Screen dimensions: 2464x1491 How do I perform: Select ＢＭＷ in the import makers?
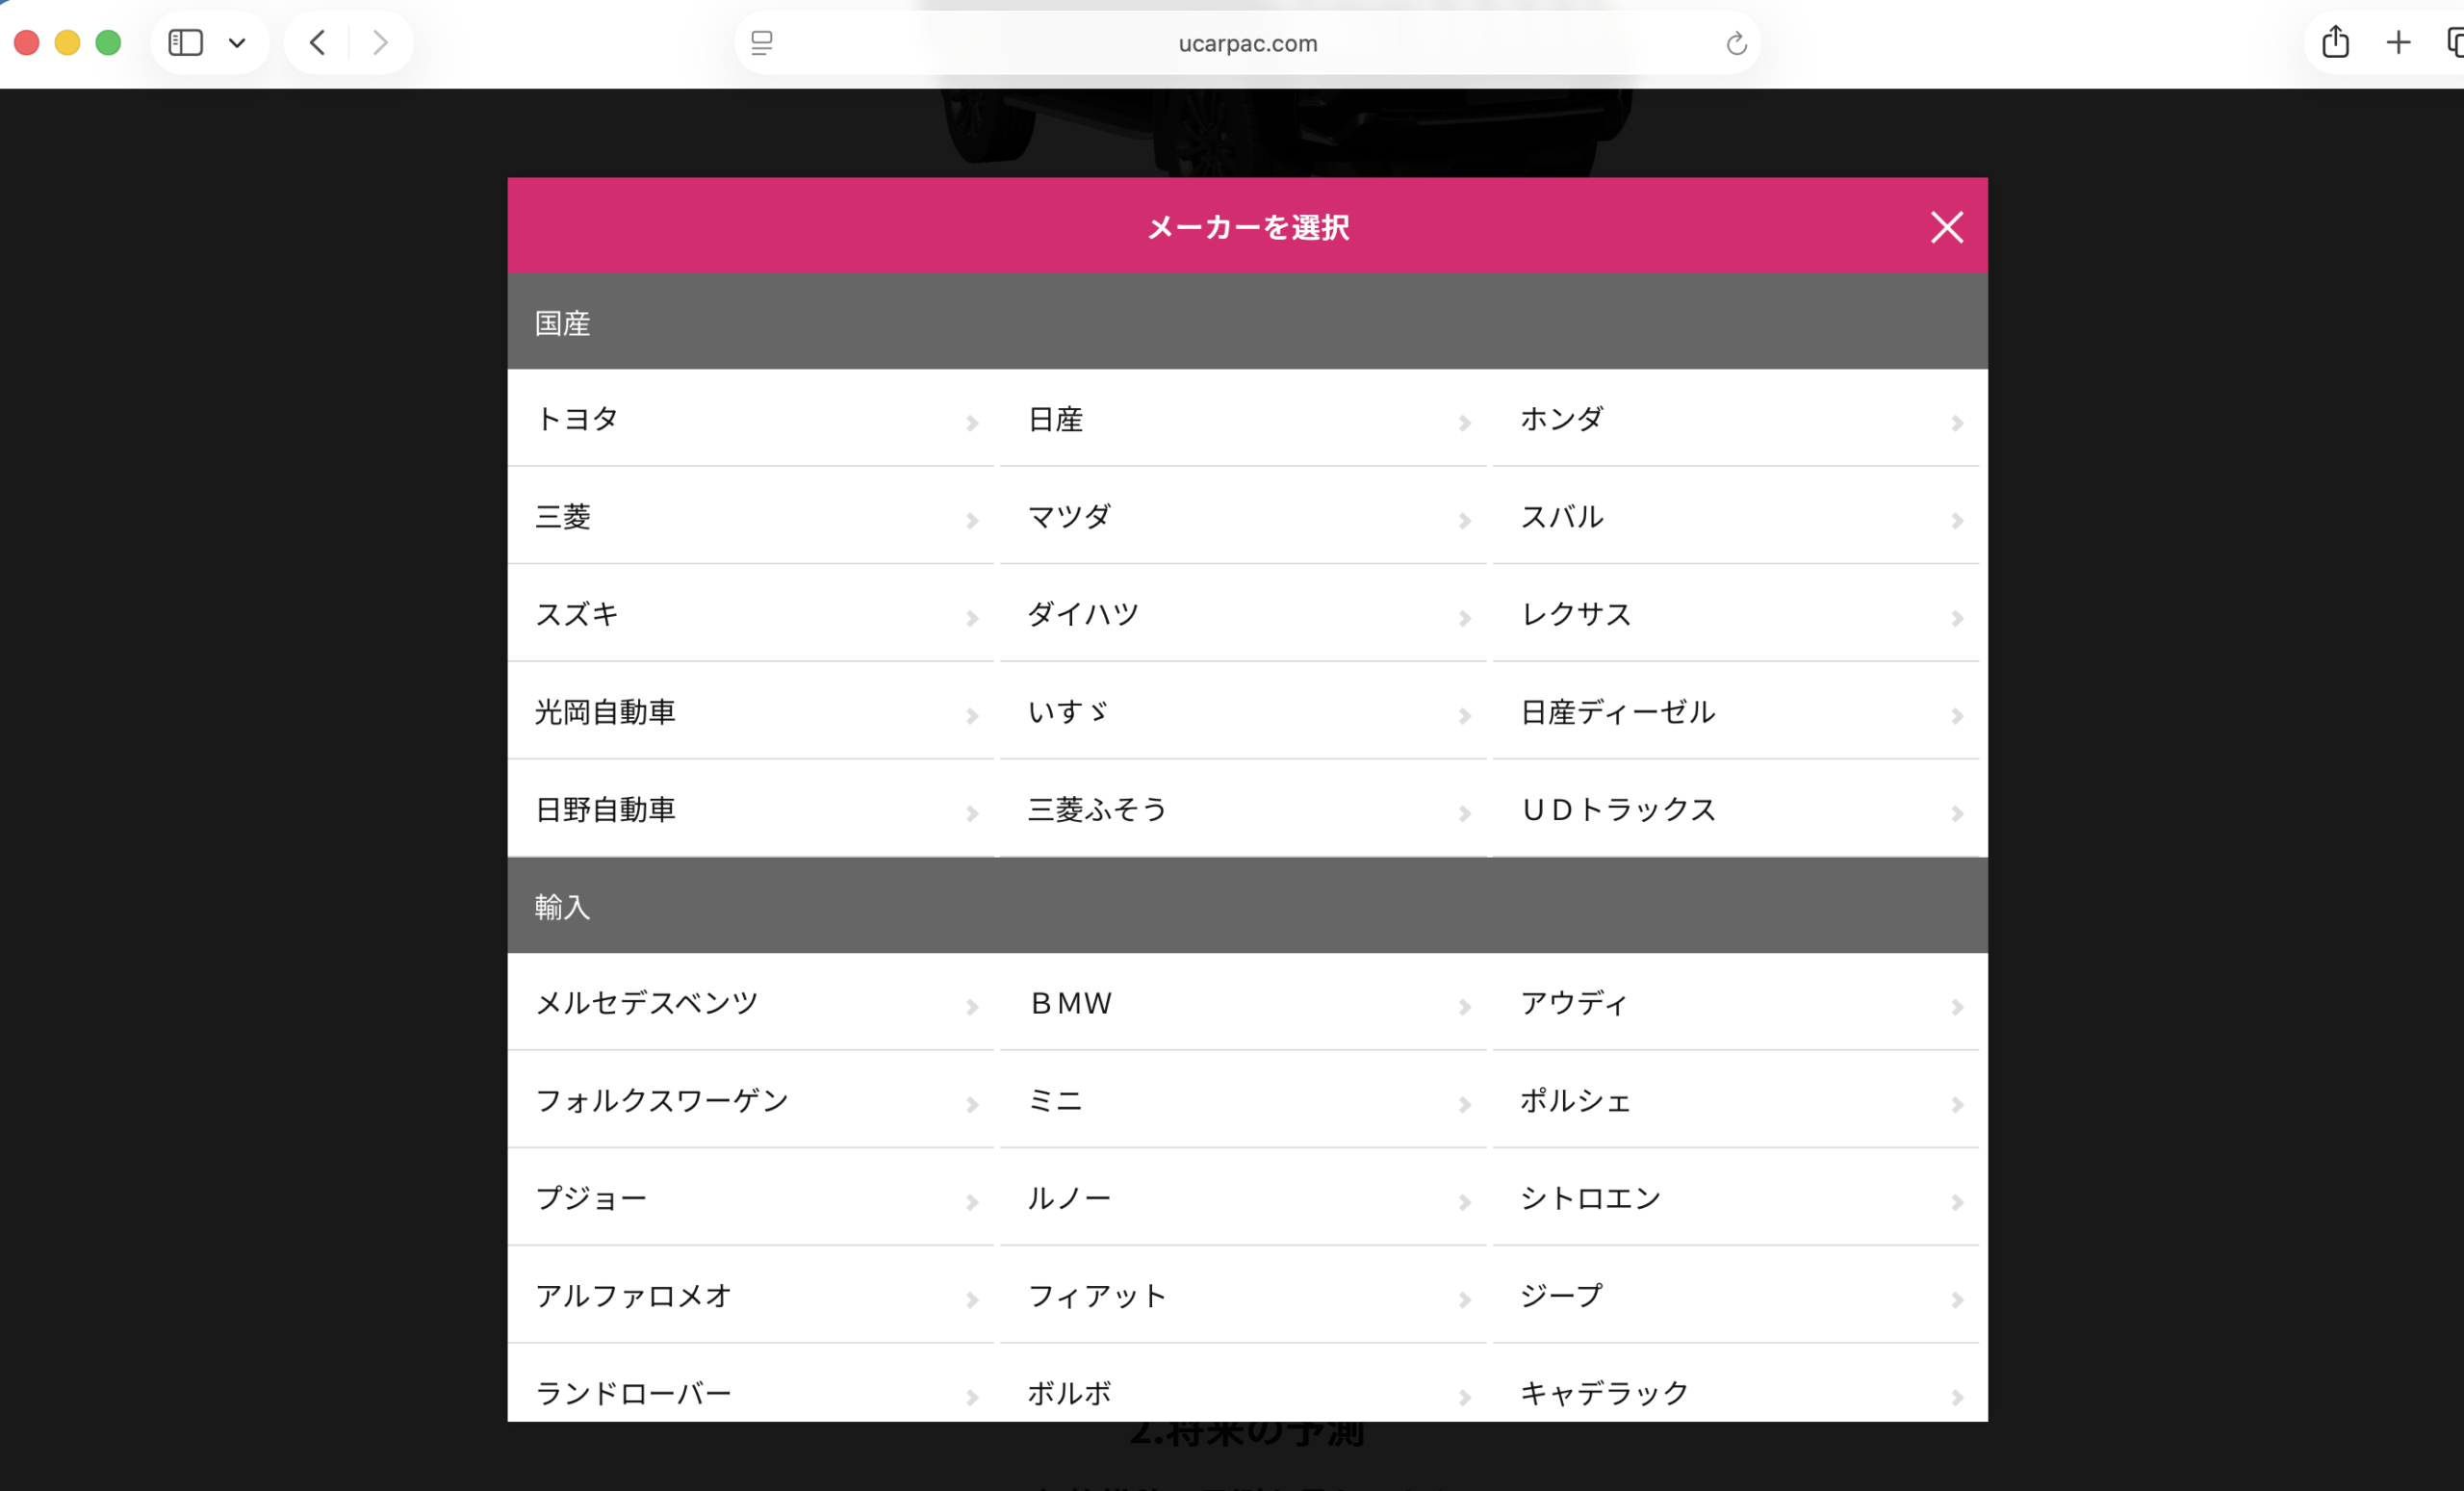pyautogui.click(x=1243, y=1003)
